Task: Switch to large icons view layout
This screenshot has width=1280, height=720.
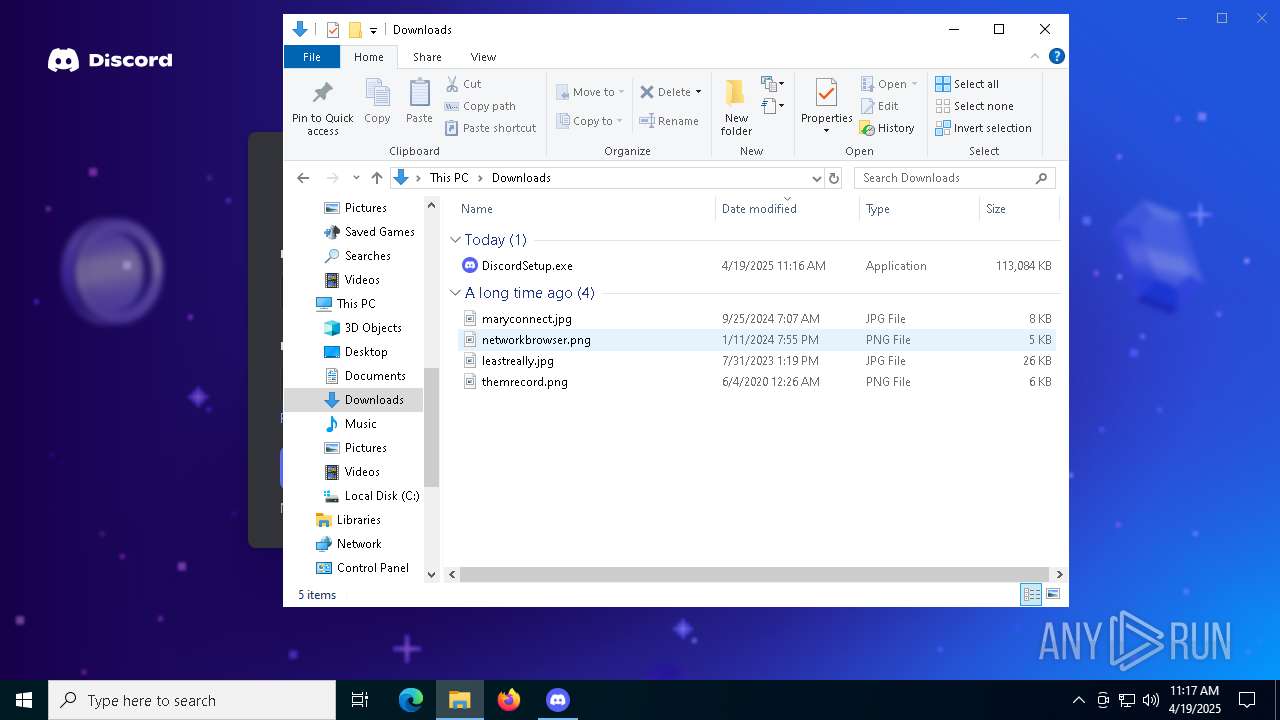Action: point(1052,594)
